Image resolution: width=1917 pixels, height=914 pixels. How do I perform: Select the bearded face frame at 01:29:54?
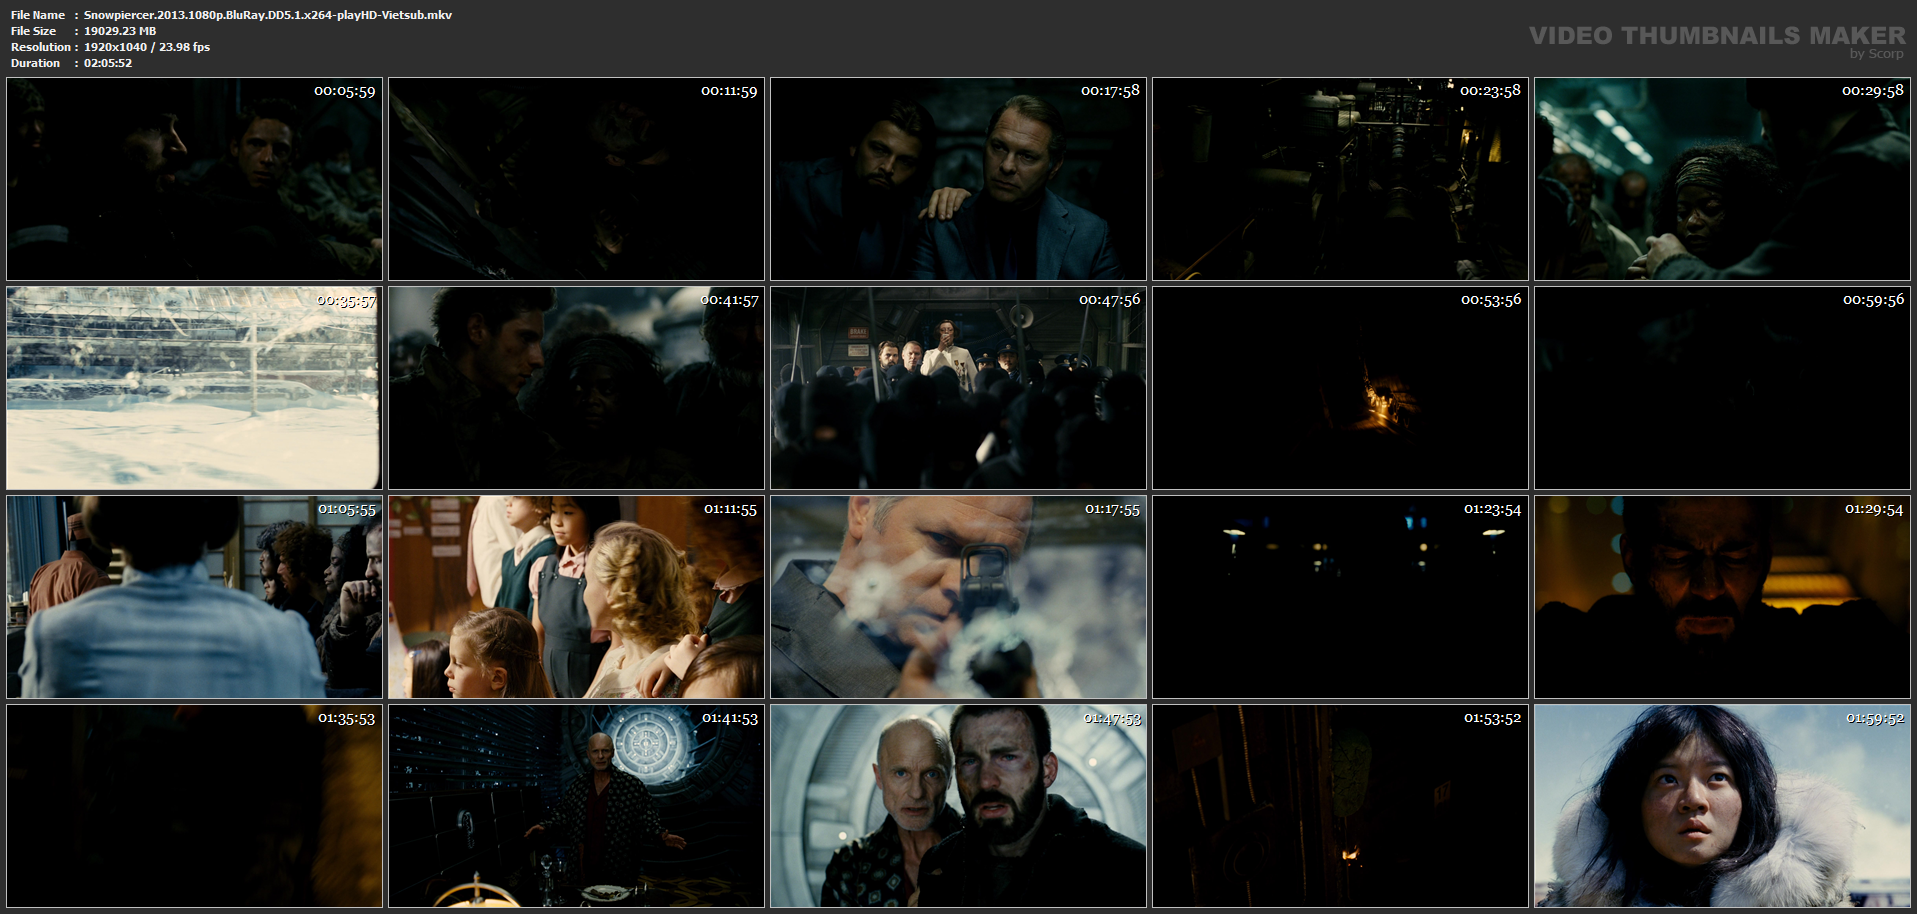pyautogui.click(x=1722, y=597)
